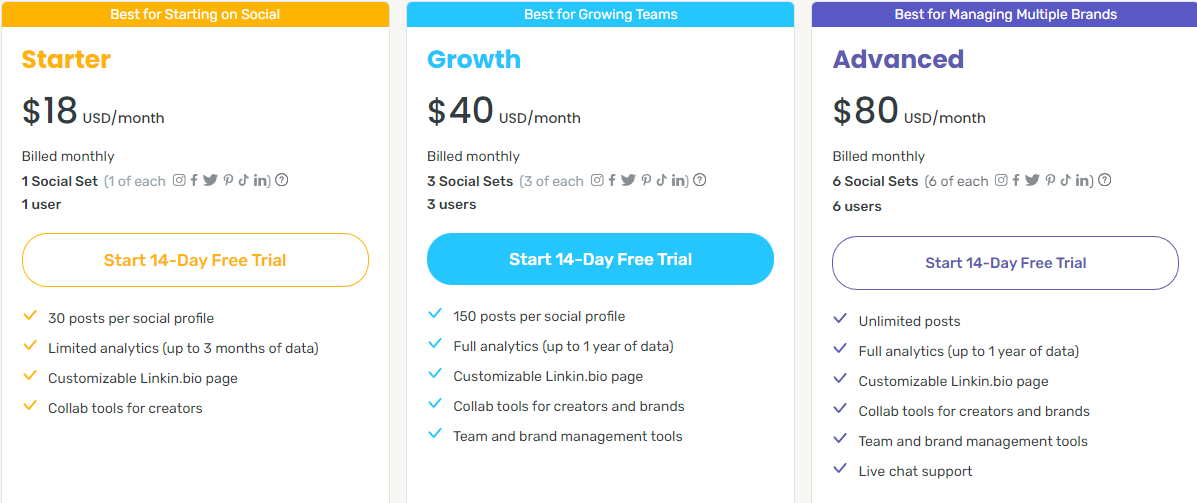Click the Instagram icon in Advanced plan

pyautogui.click(x=1003, y=181)
